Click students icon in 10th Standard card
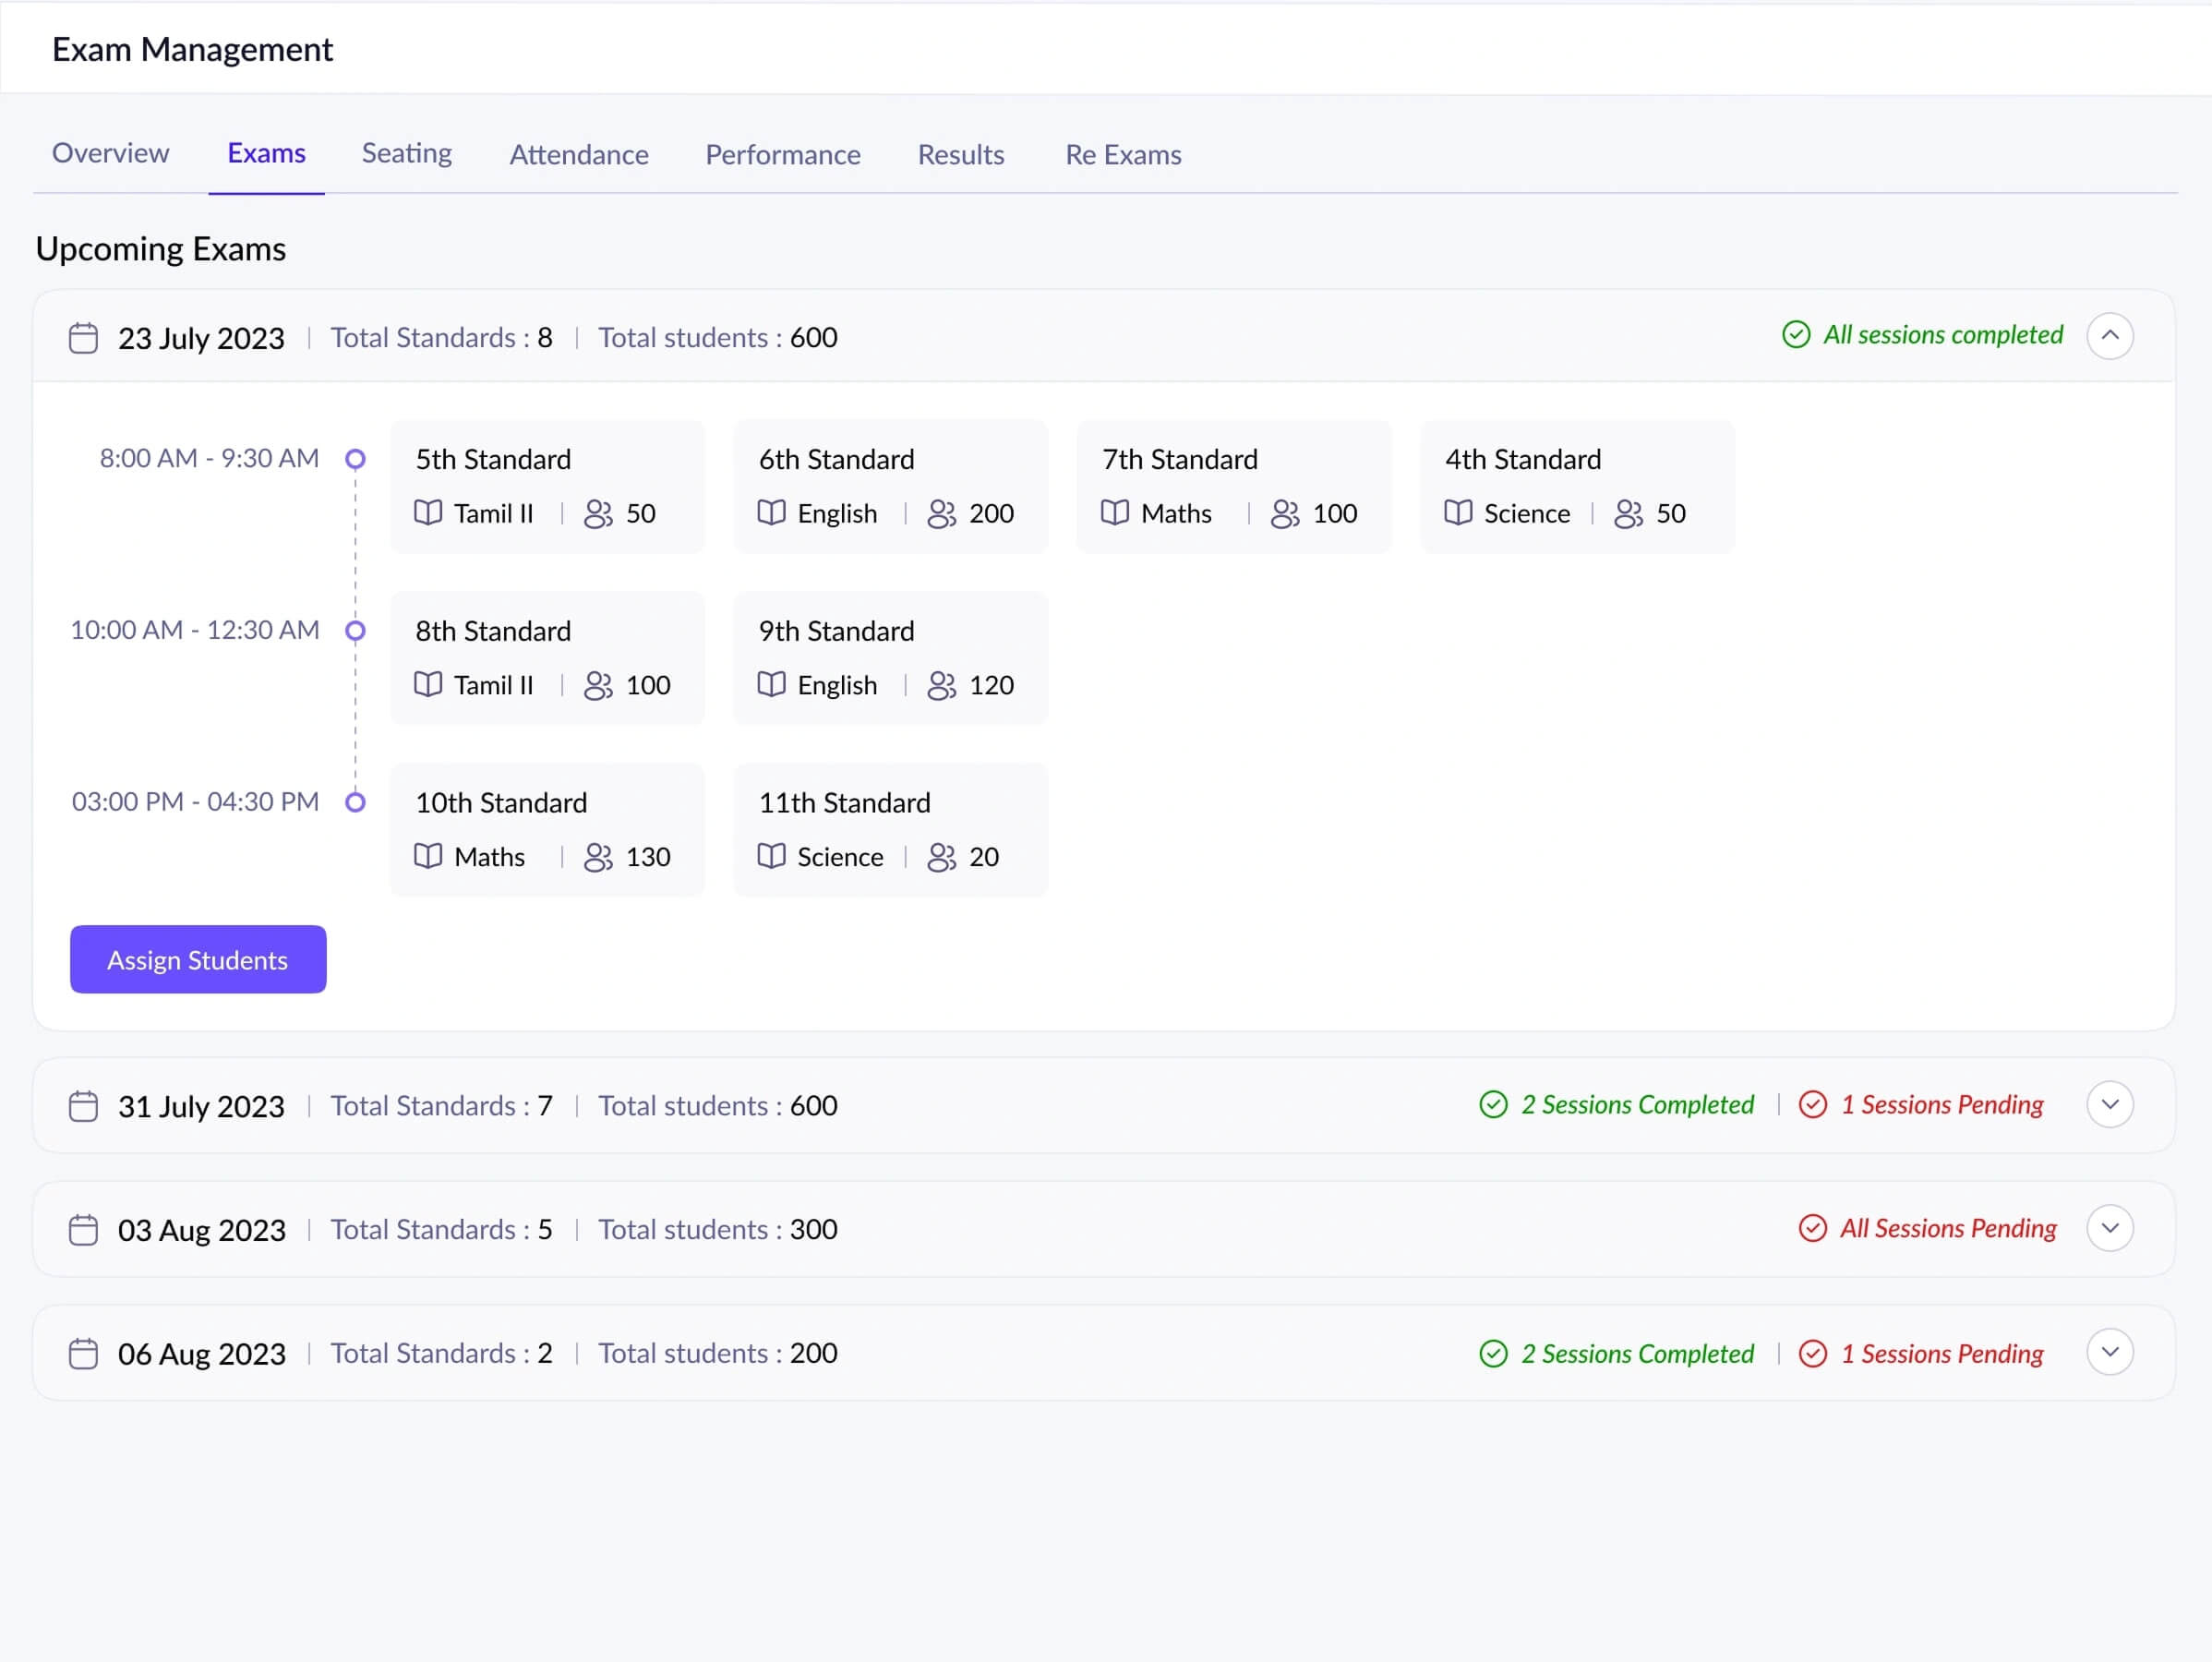 (x=598, y=856)
